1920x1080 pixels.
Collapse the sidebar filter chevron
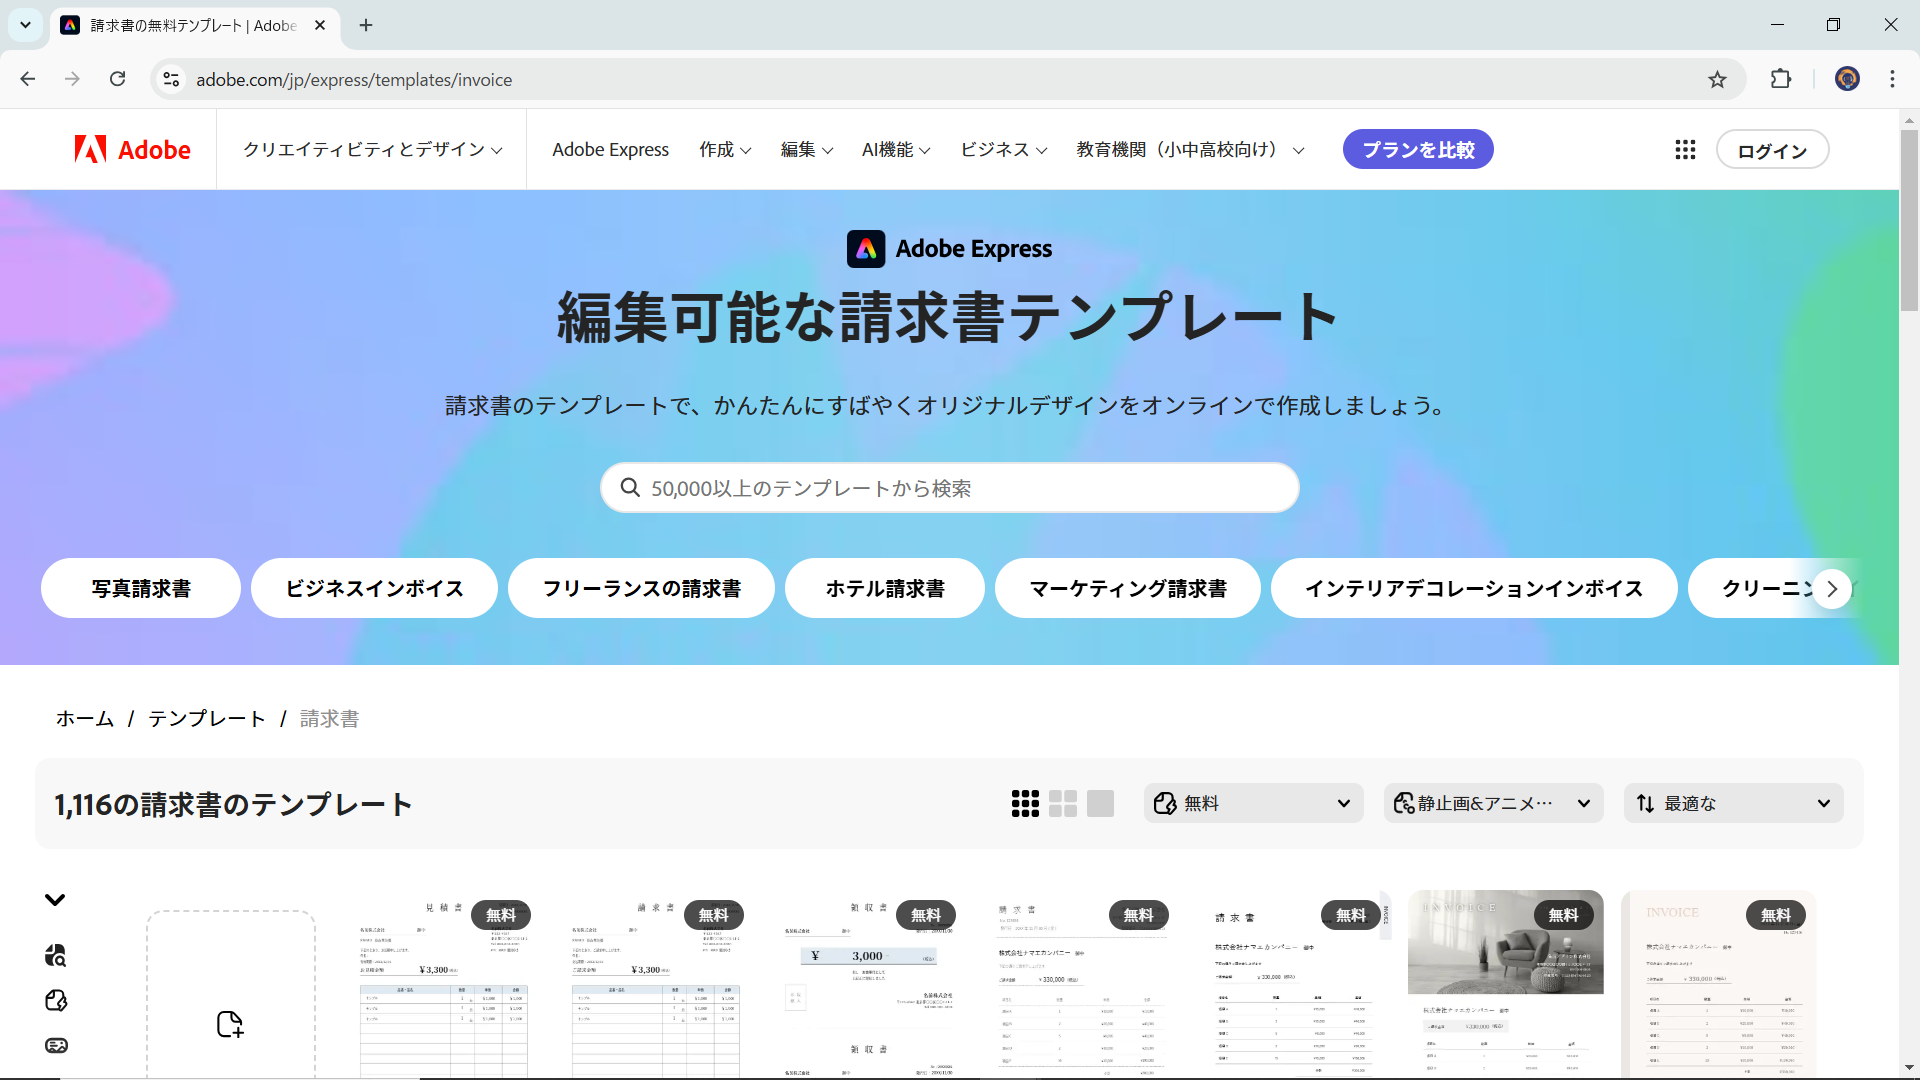pos(55,900)
